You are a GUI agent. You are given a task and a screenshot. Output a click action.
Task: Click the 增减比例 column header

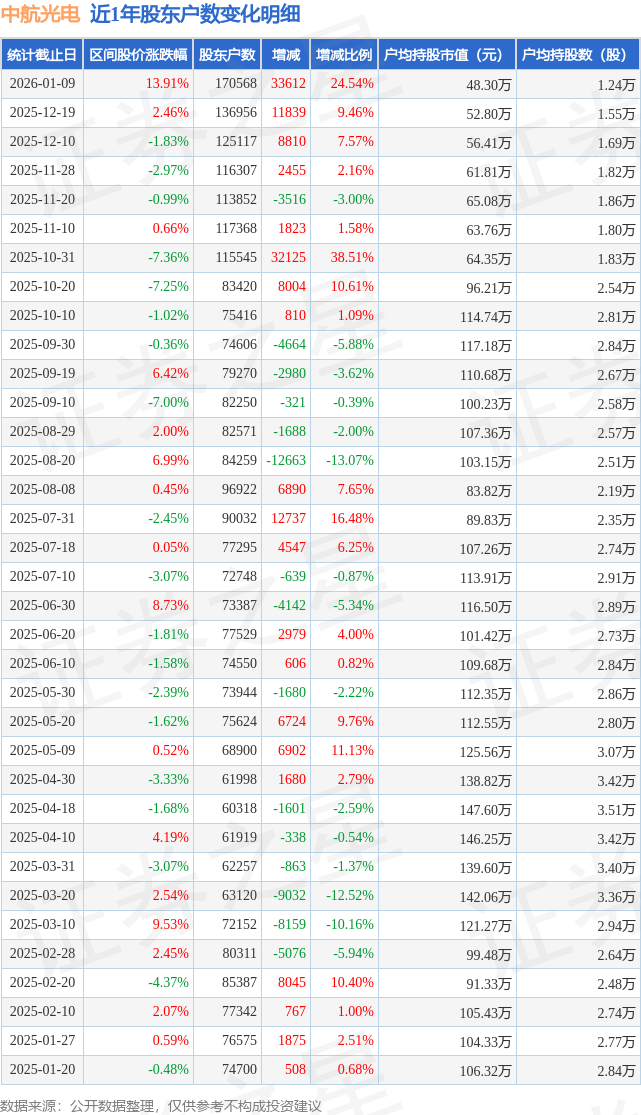click(x=343, y=55)
